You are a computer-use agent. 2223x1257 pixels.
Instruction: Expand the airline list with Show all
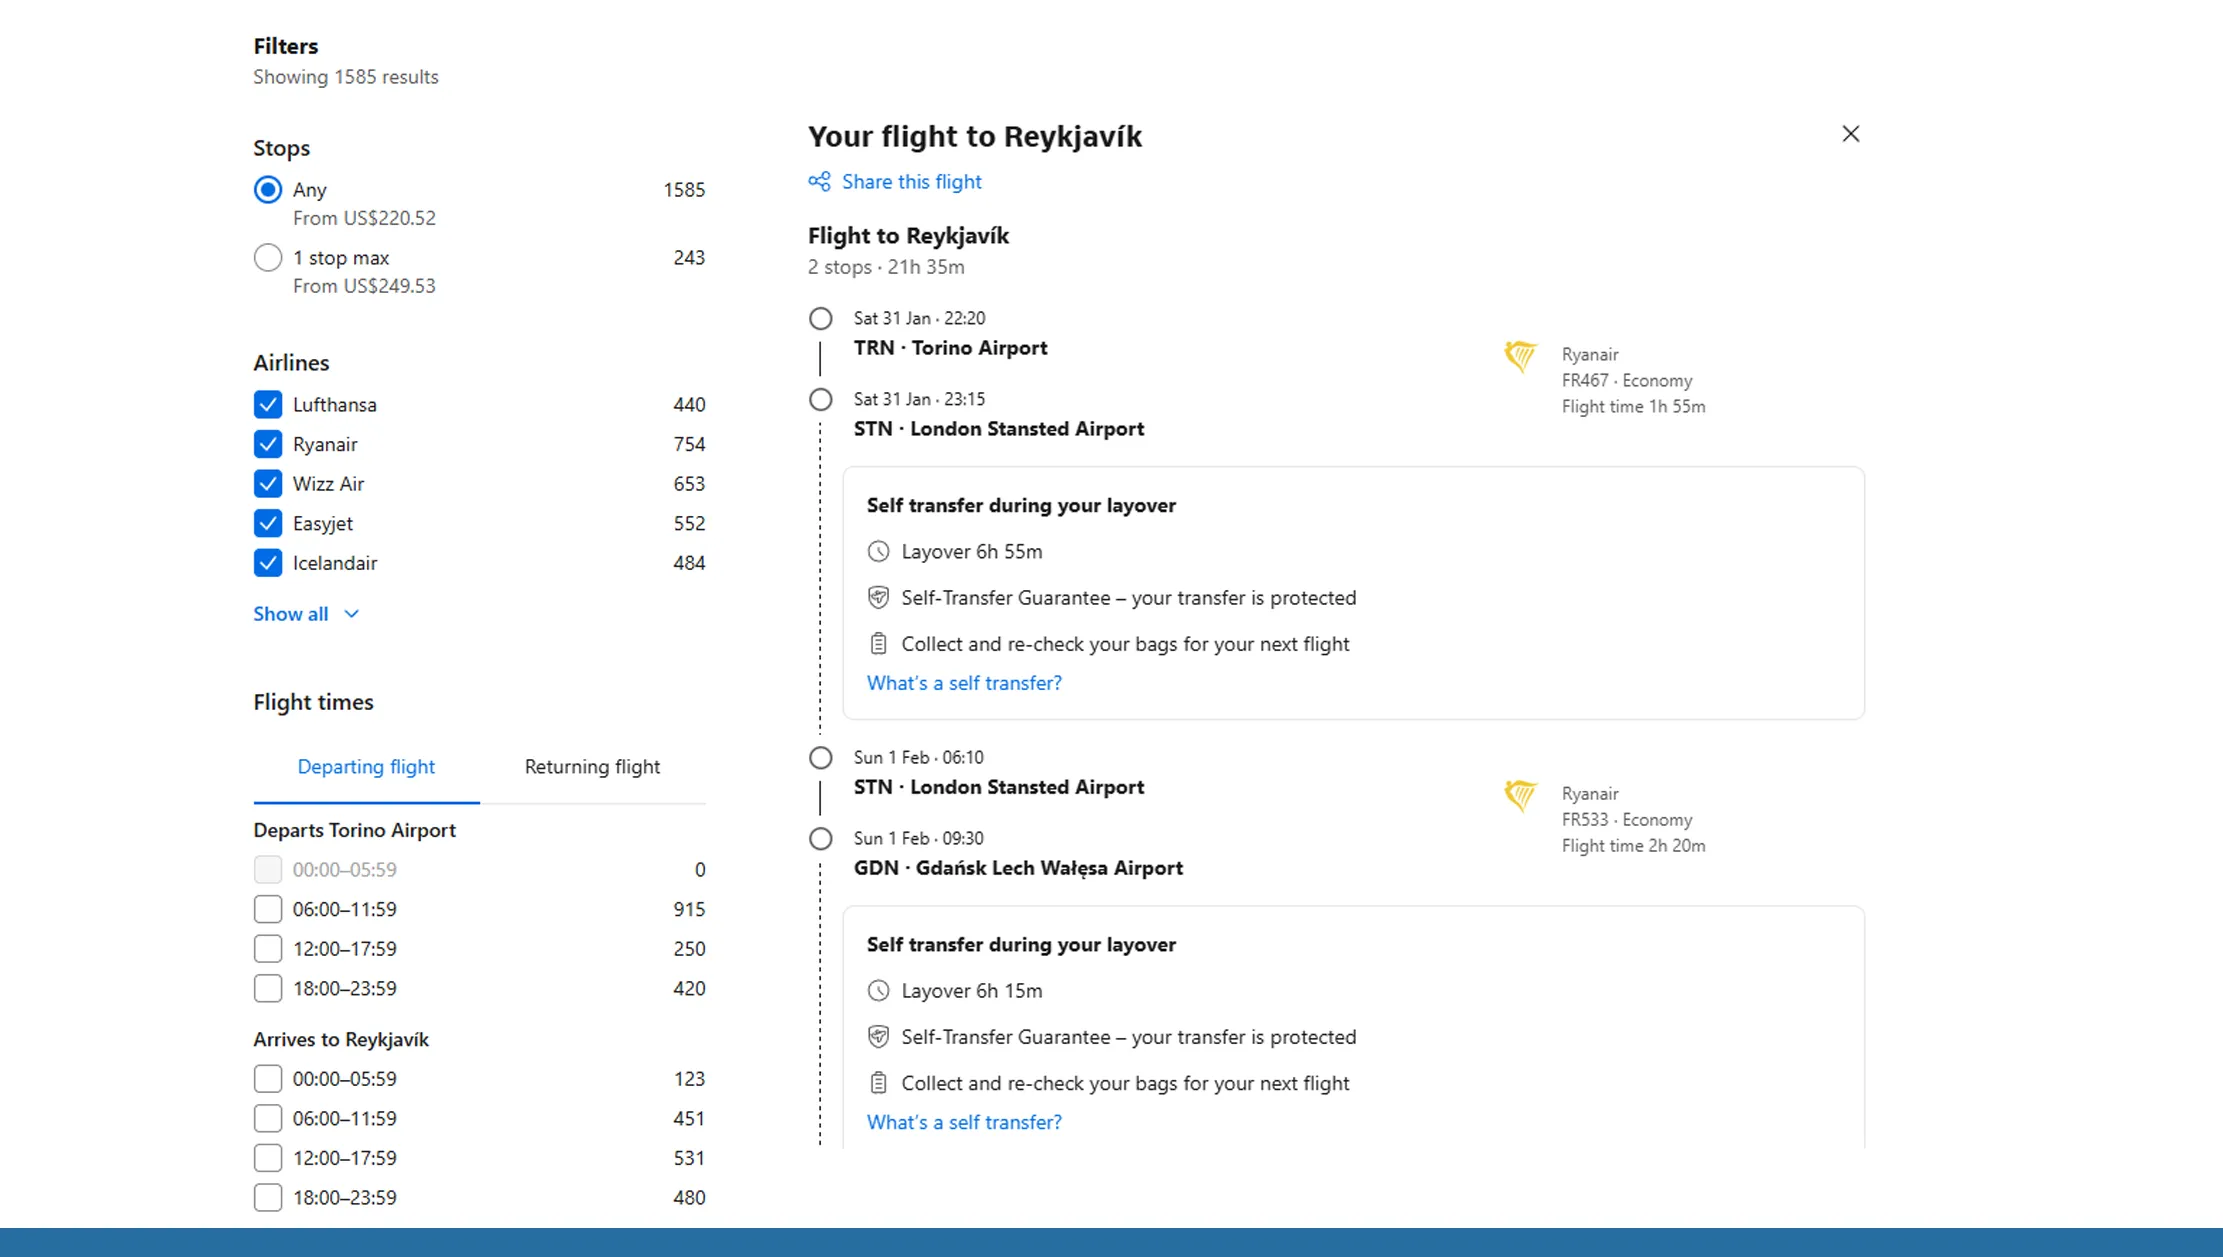pos(305,614)
